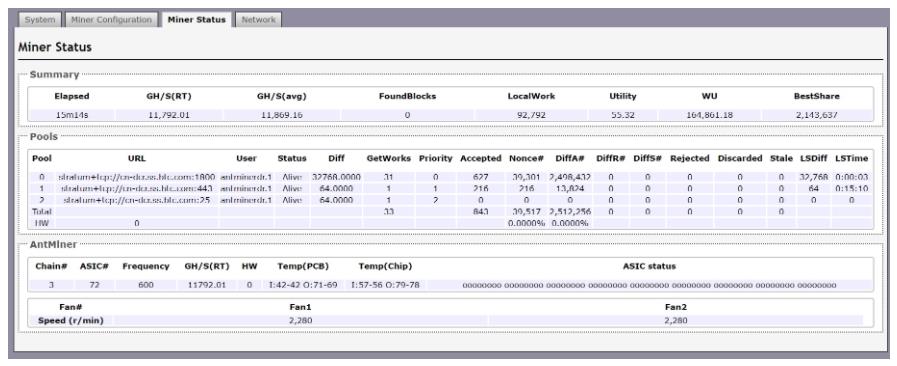Click the Speed (r/min) row label
This screenshot has width=897, height=366.
(71, 321)
